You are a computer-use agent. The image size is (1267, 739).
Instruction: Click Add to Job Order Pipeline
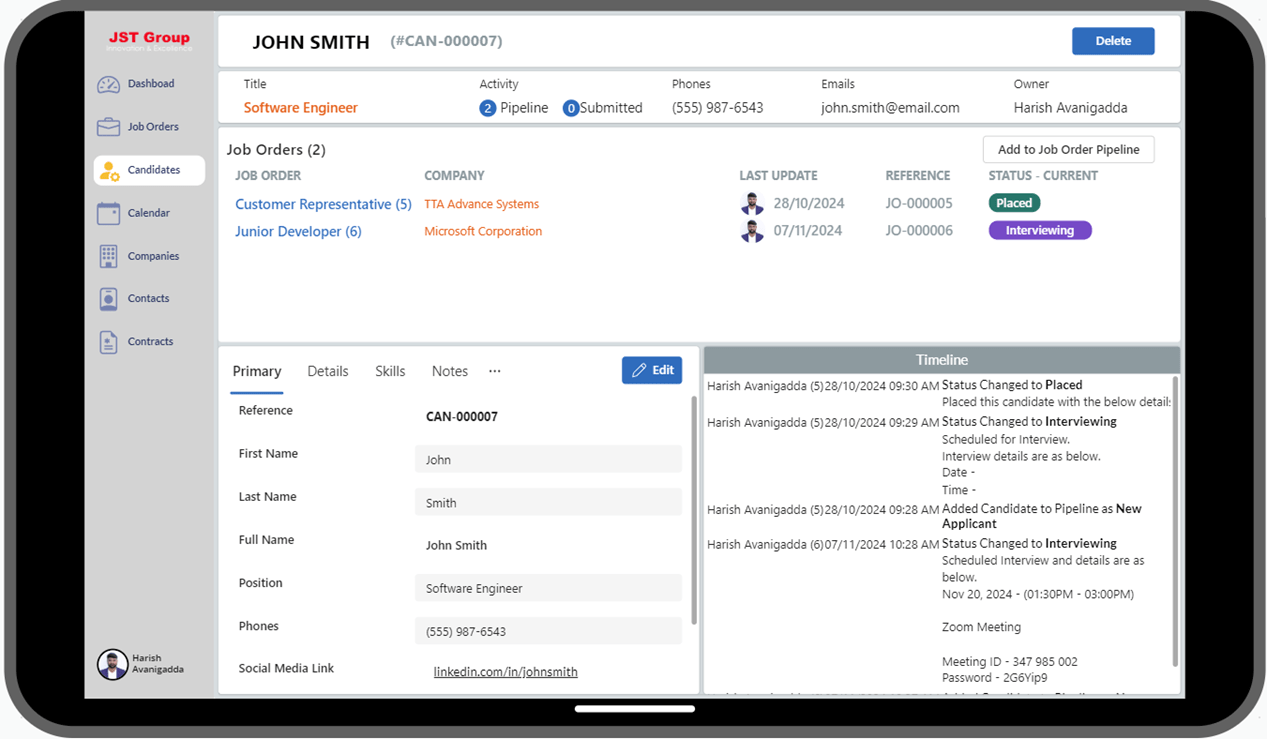(x=1068, y=149)
